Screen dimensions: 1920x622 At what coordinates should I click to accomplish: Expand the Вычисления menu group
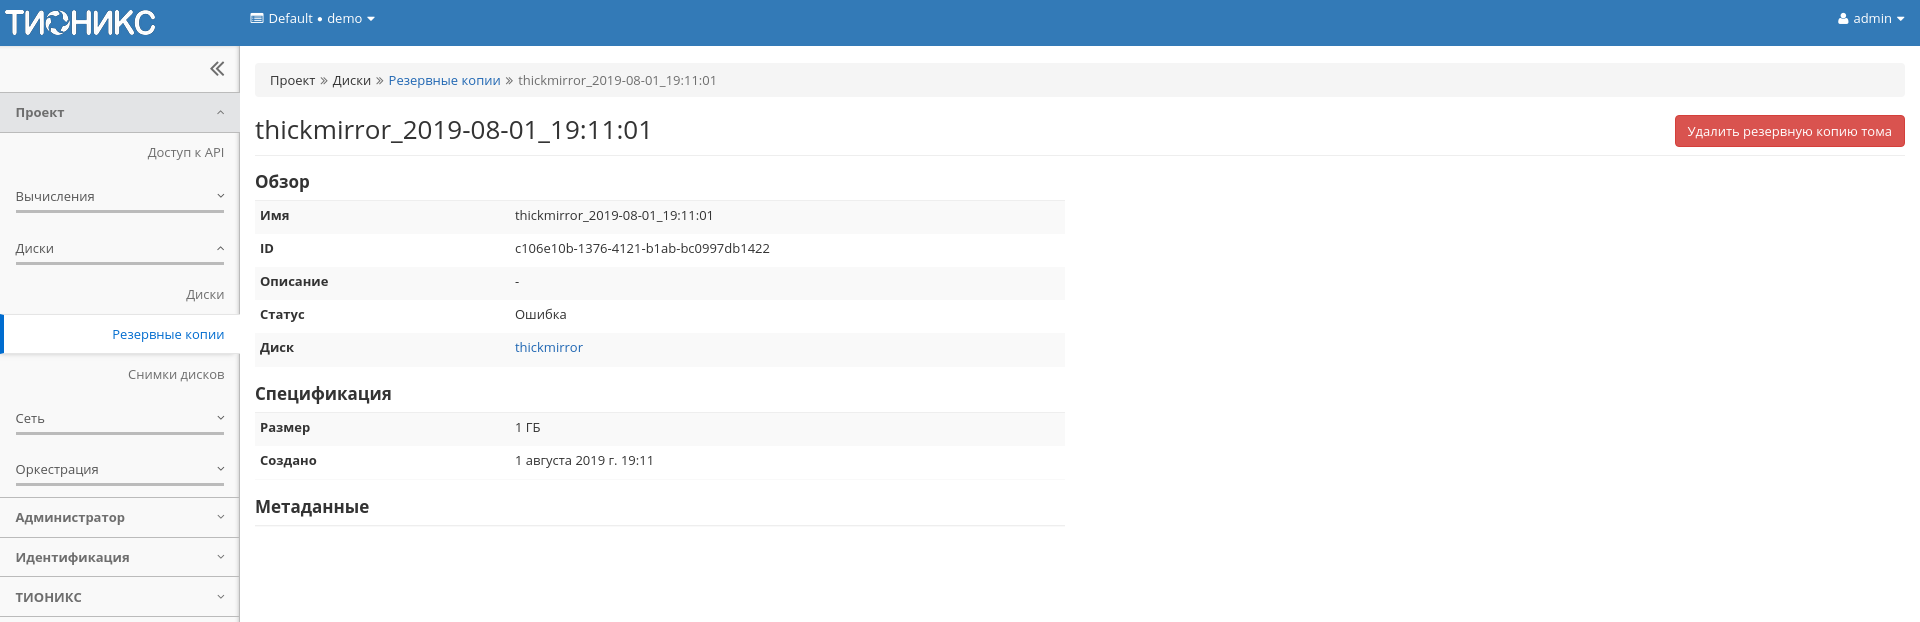tap(119, 197)
